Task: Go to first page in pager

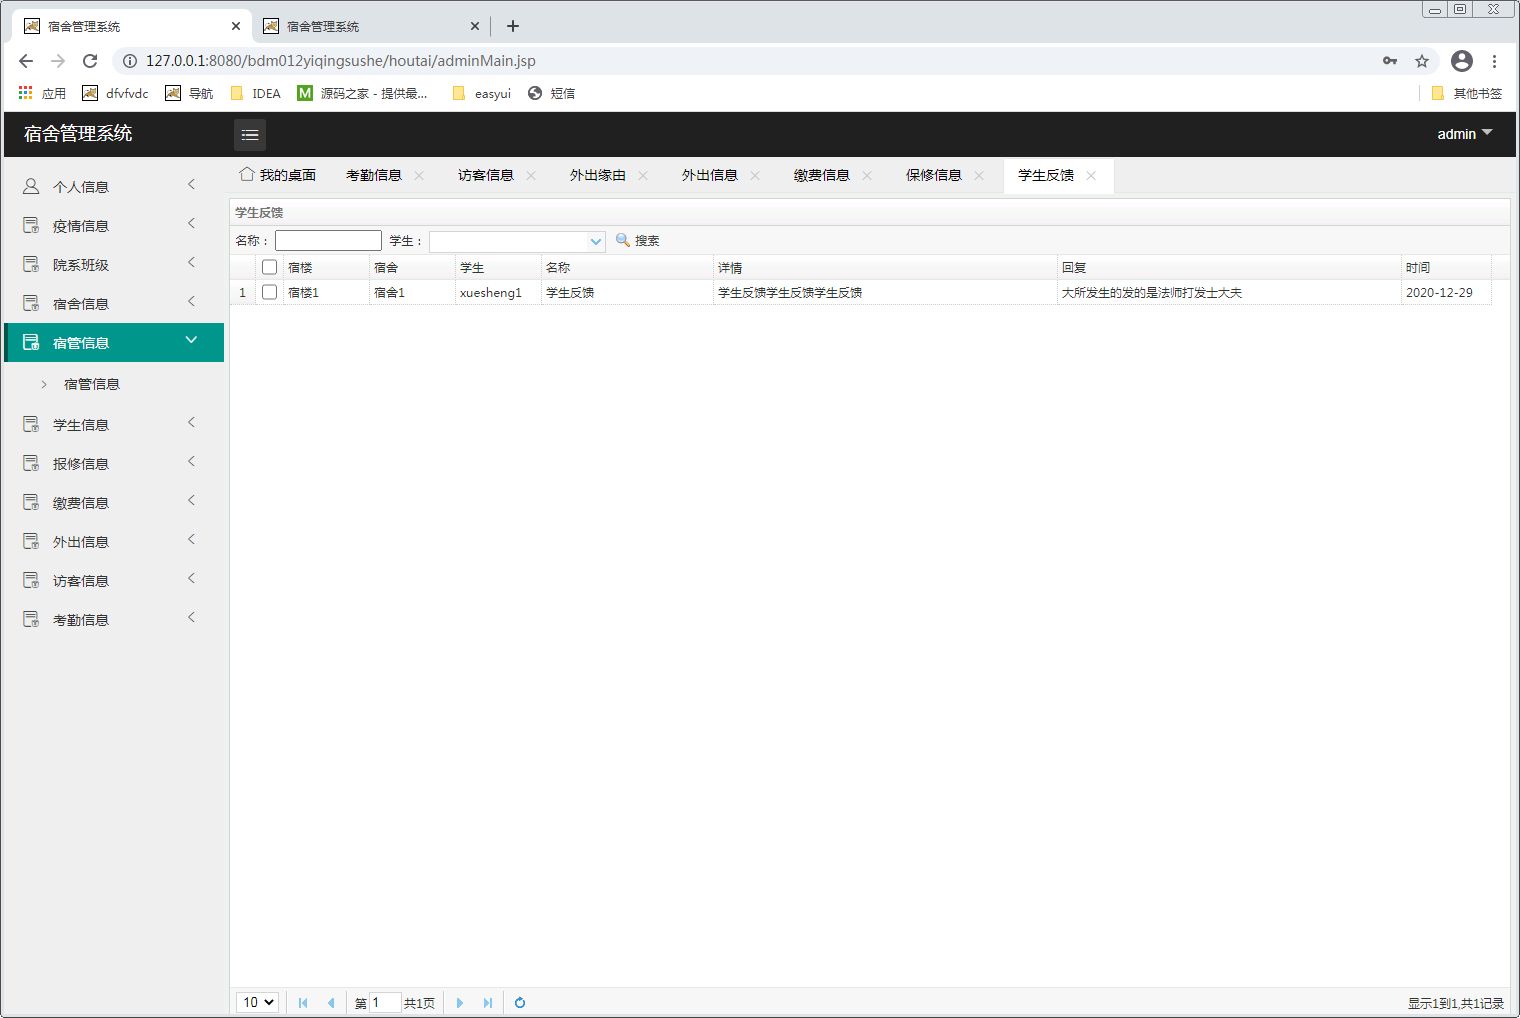Action: pos(303,1002)
